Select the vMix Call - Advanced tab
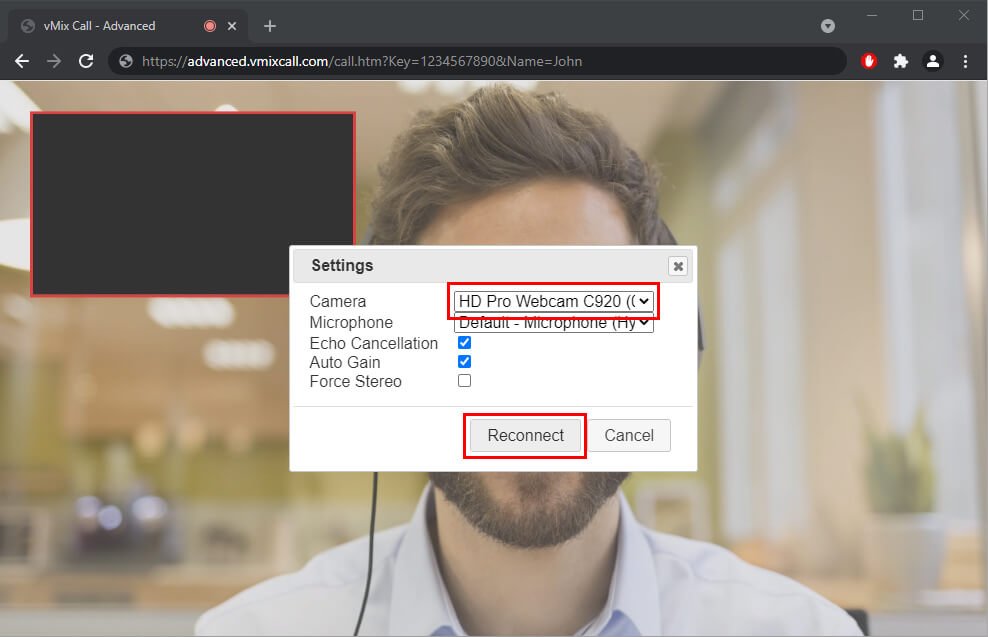 coord(110,26)
